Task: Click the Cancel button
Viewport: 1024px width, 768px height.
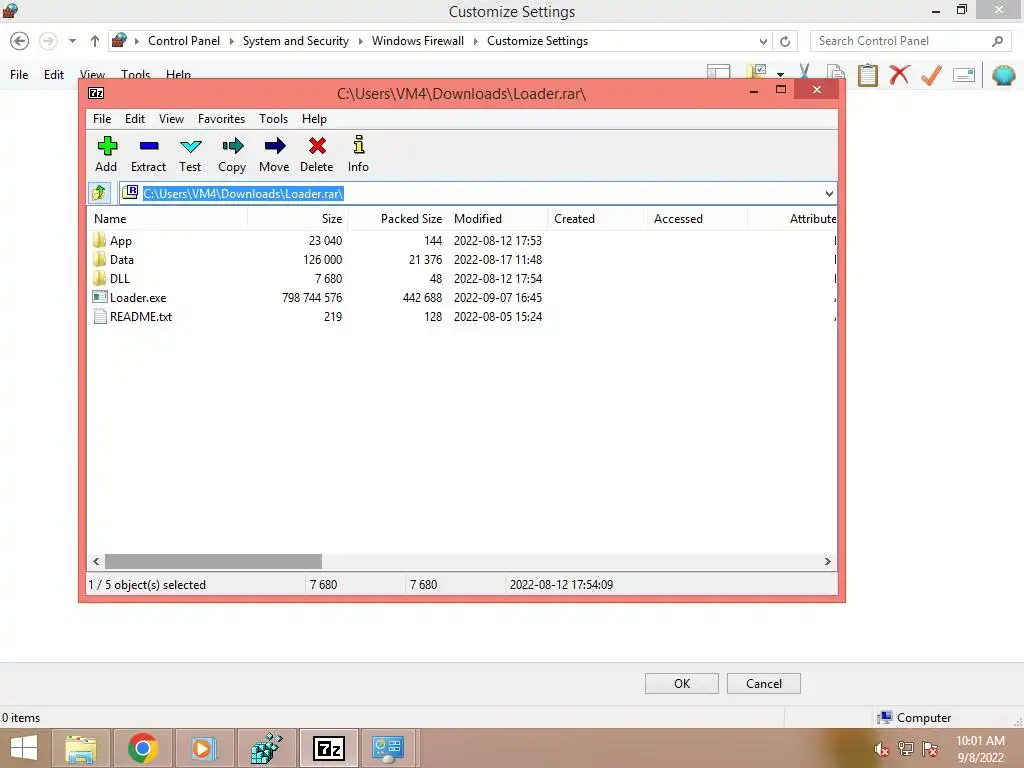Action: pos(763,684)
